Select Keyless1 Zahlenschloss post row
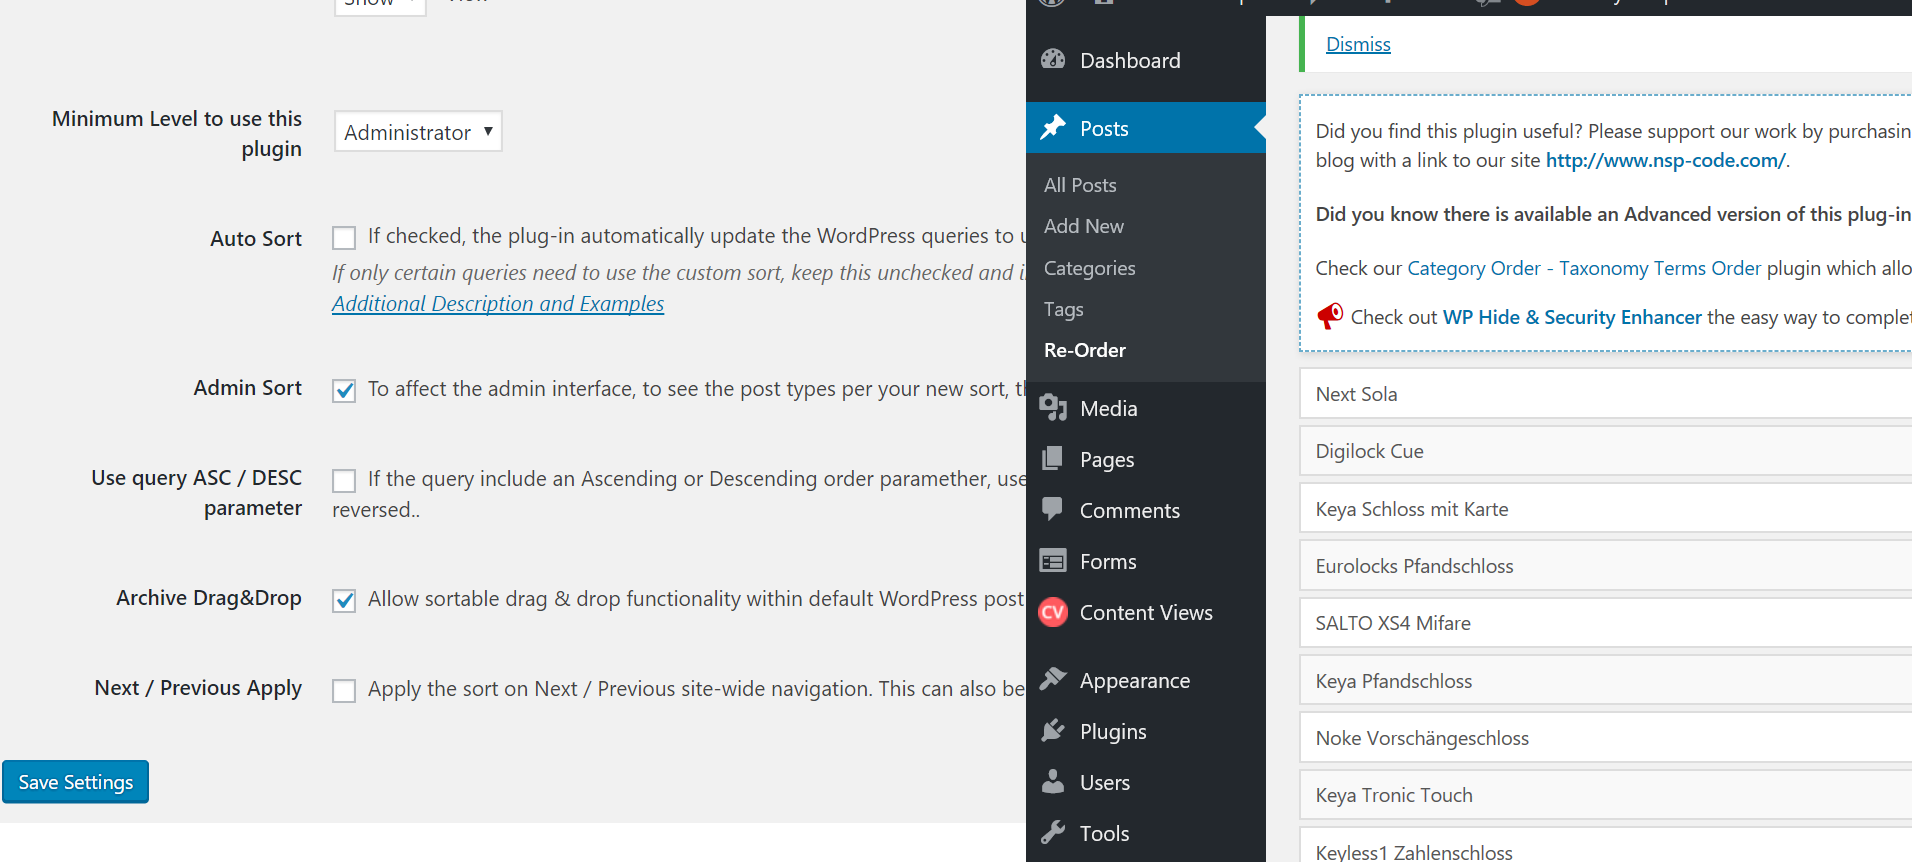 click(1606, 846)
